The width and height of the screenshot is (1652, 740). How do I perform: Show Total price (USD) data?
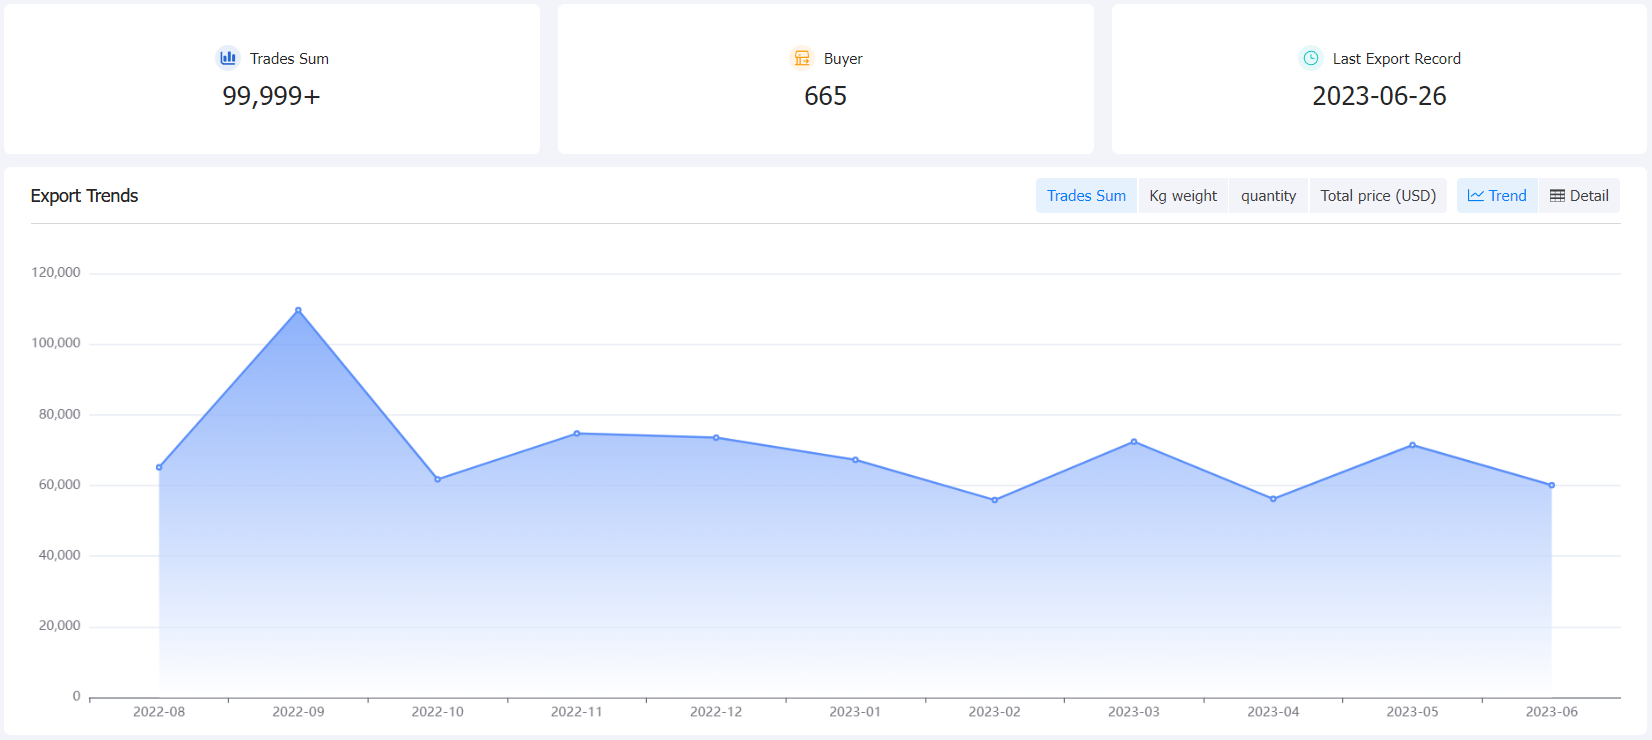[x=1378, y=196]
